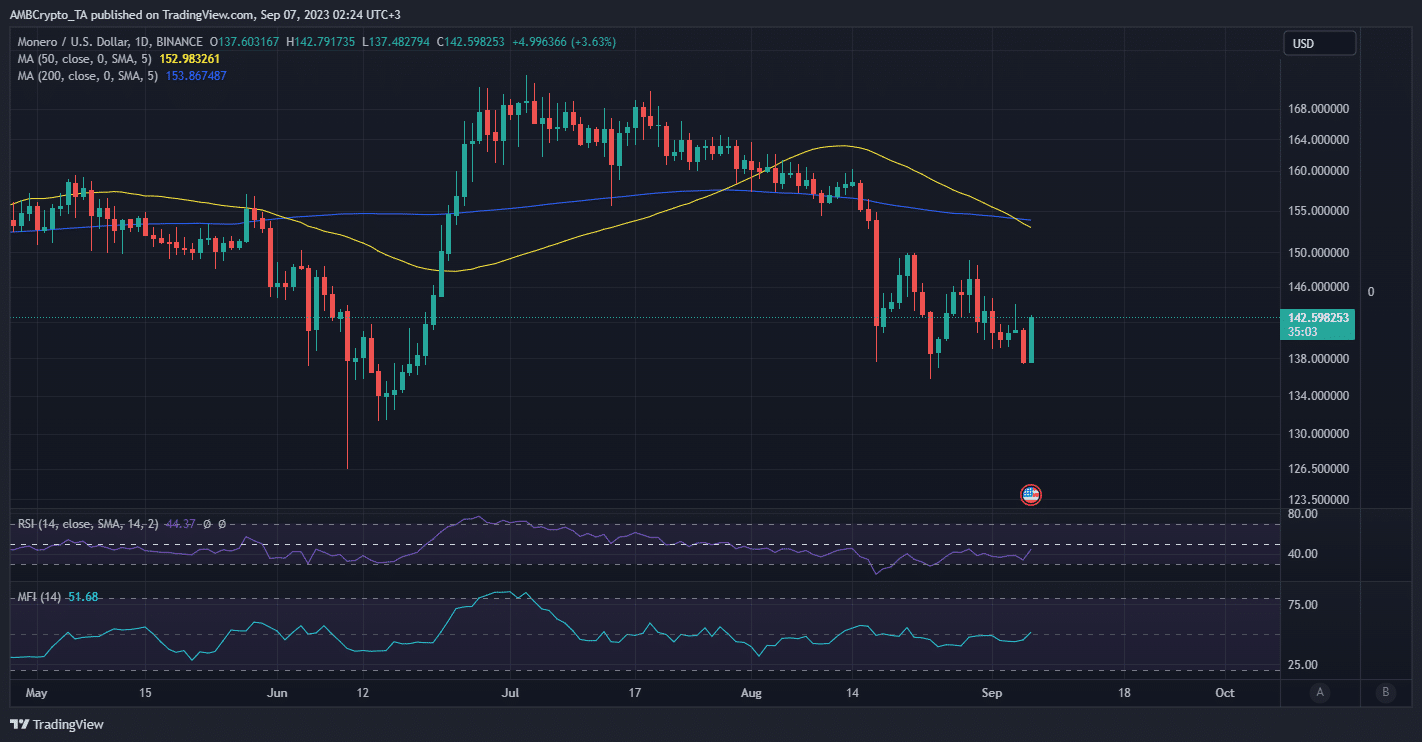Image resolution: width=1422 pixels, height=742 pixels.
Task: Toggle the A auto-scale button
Action: point(1320,692)
